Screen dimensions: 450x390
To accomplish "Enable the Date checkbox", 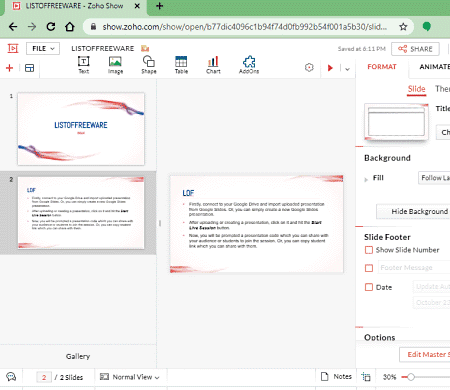I will (369, 287).
